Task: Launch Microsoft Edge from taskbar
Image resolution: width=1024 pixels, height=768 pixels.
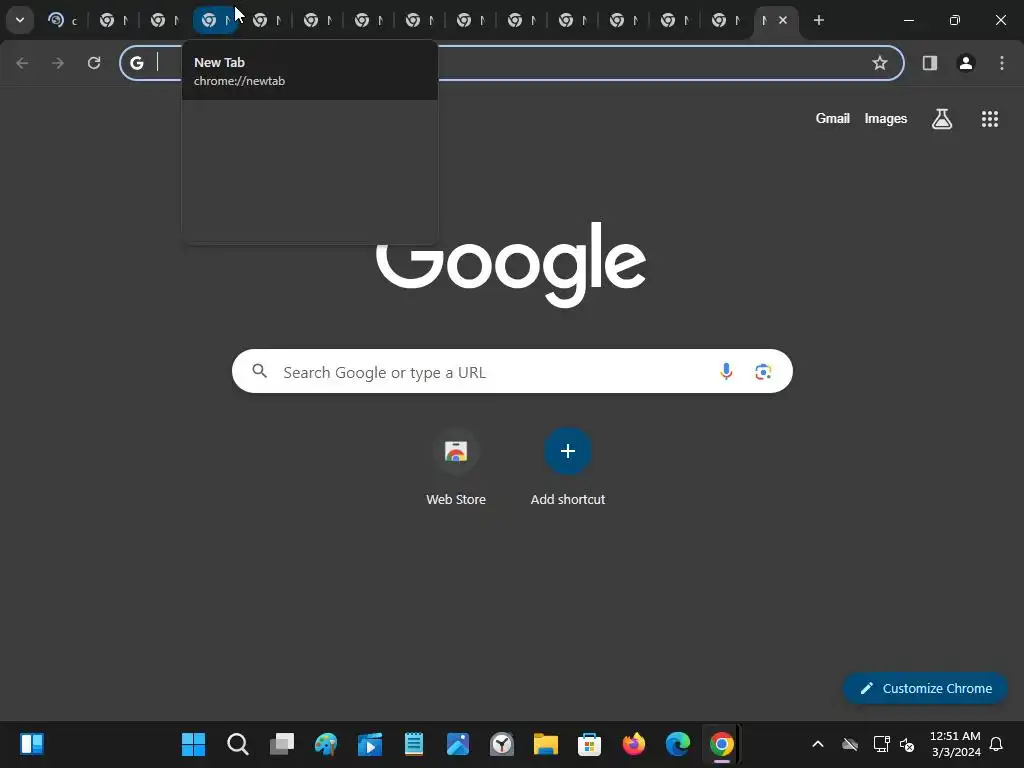Action: pyautogui.click(x=678, y=744)
